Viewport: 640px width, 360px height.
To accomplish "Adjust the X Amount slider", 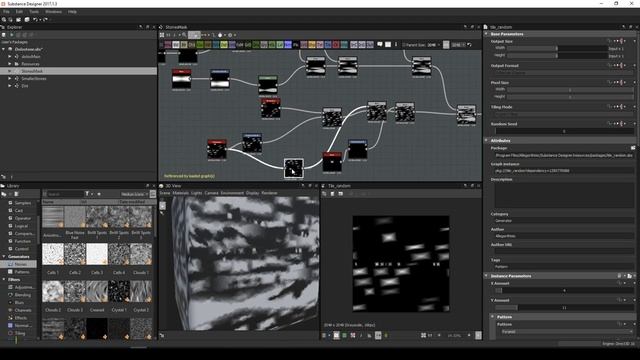I will pos(564,291).
